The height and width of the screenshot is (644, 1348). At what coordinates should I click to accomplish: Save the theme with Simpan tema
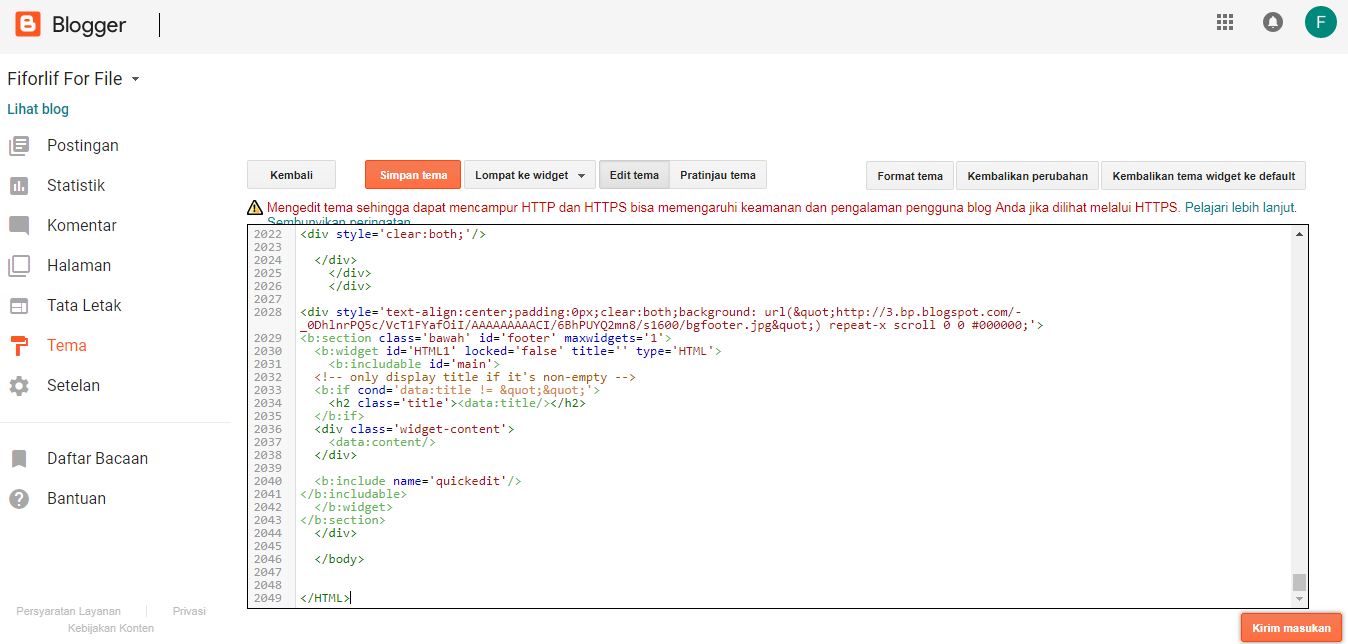(x=413, y=175)
